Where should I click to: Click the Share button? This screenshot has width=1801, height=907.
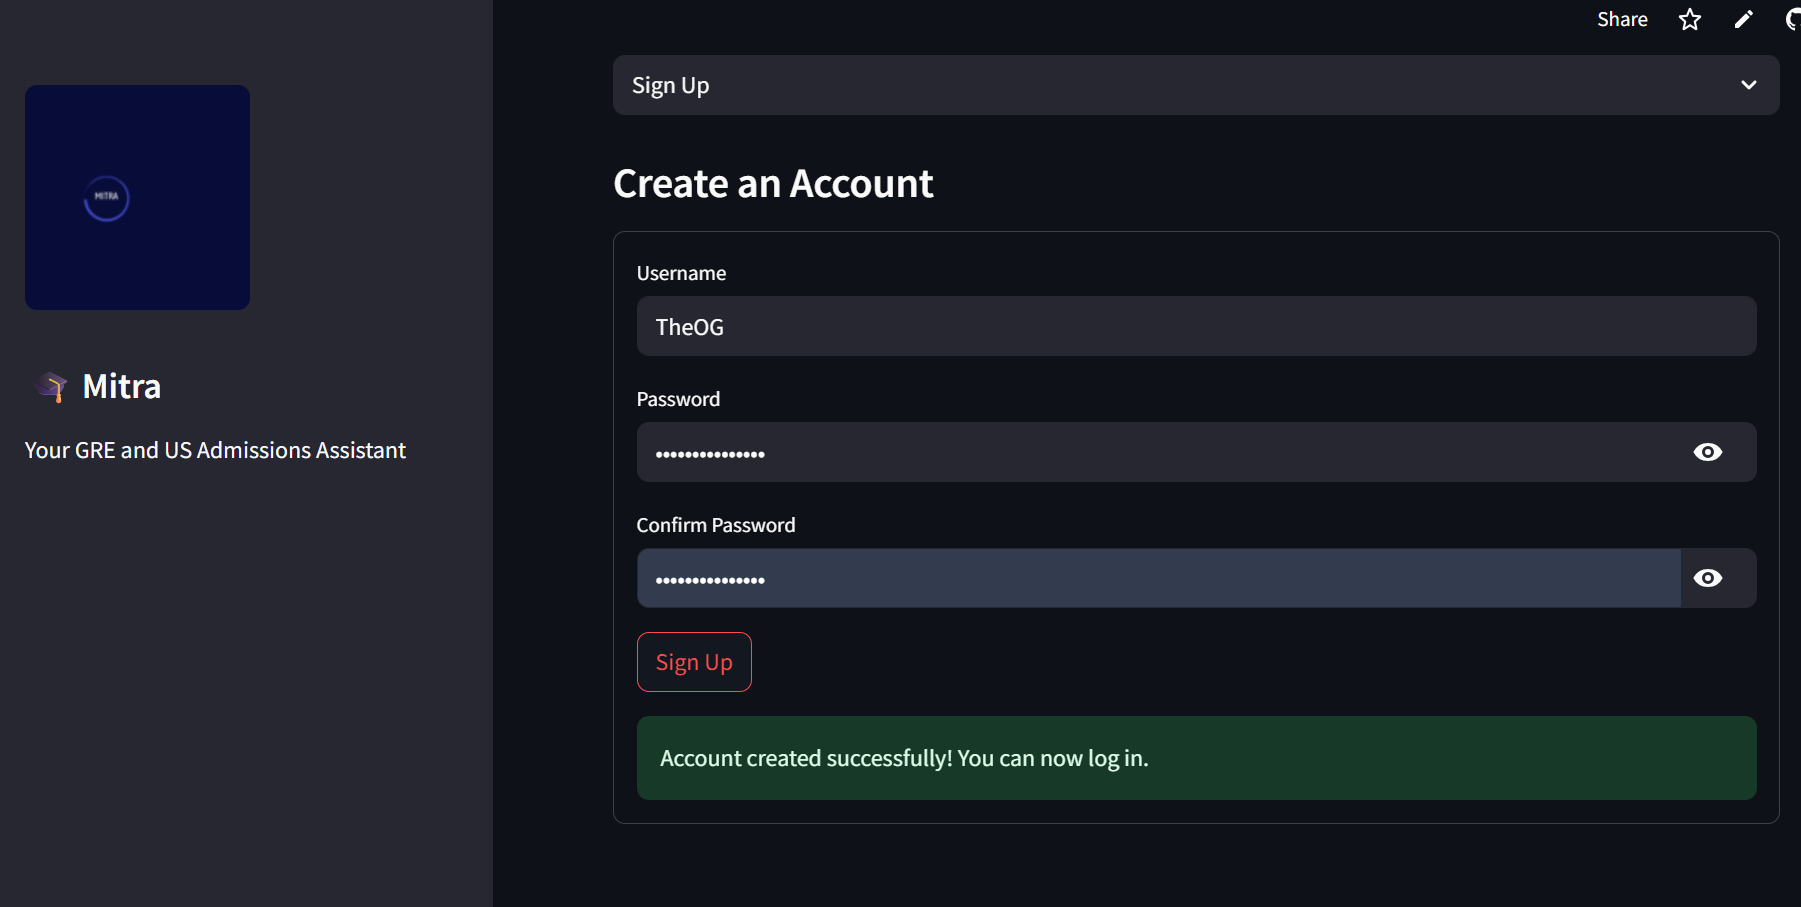1622,20
